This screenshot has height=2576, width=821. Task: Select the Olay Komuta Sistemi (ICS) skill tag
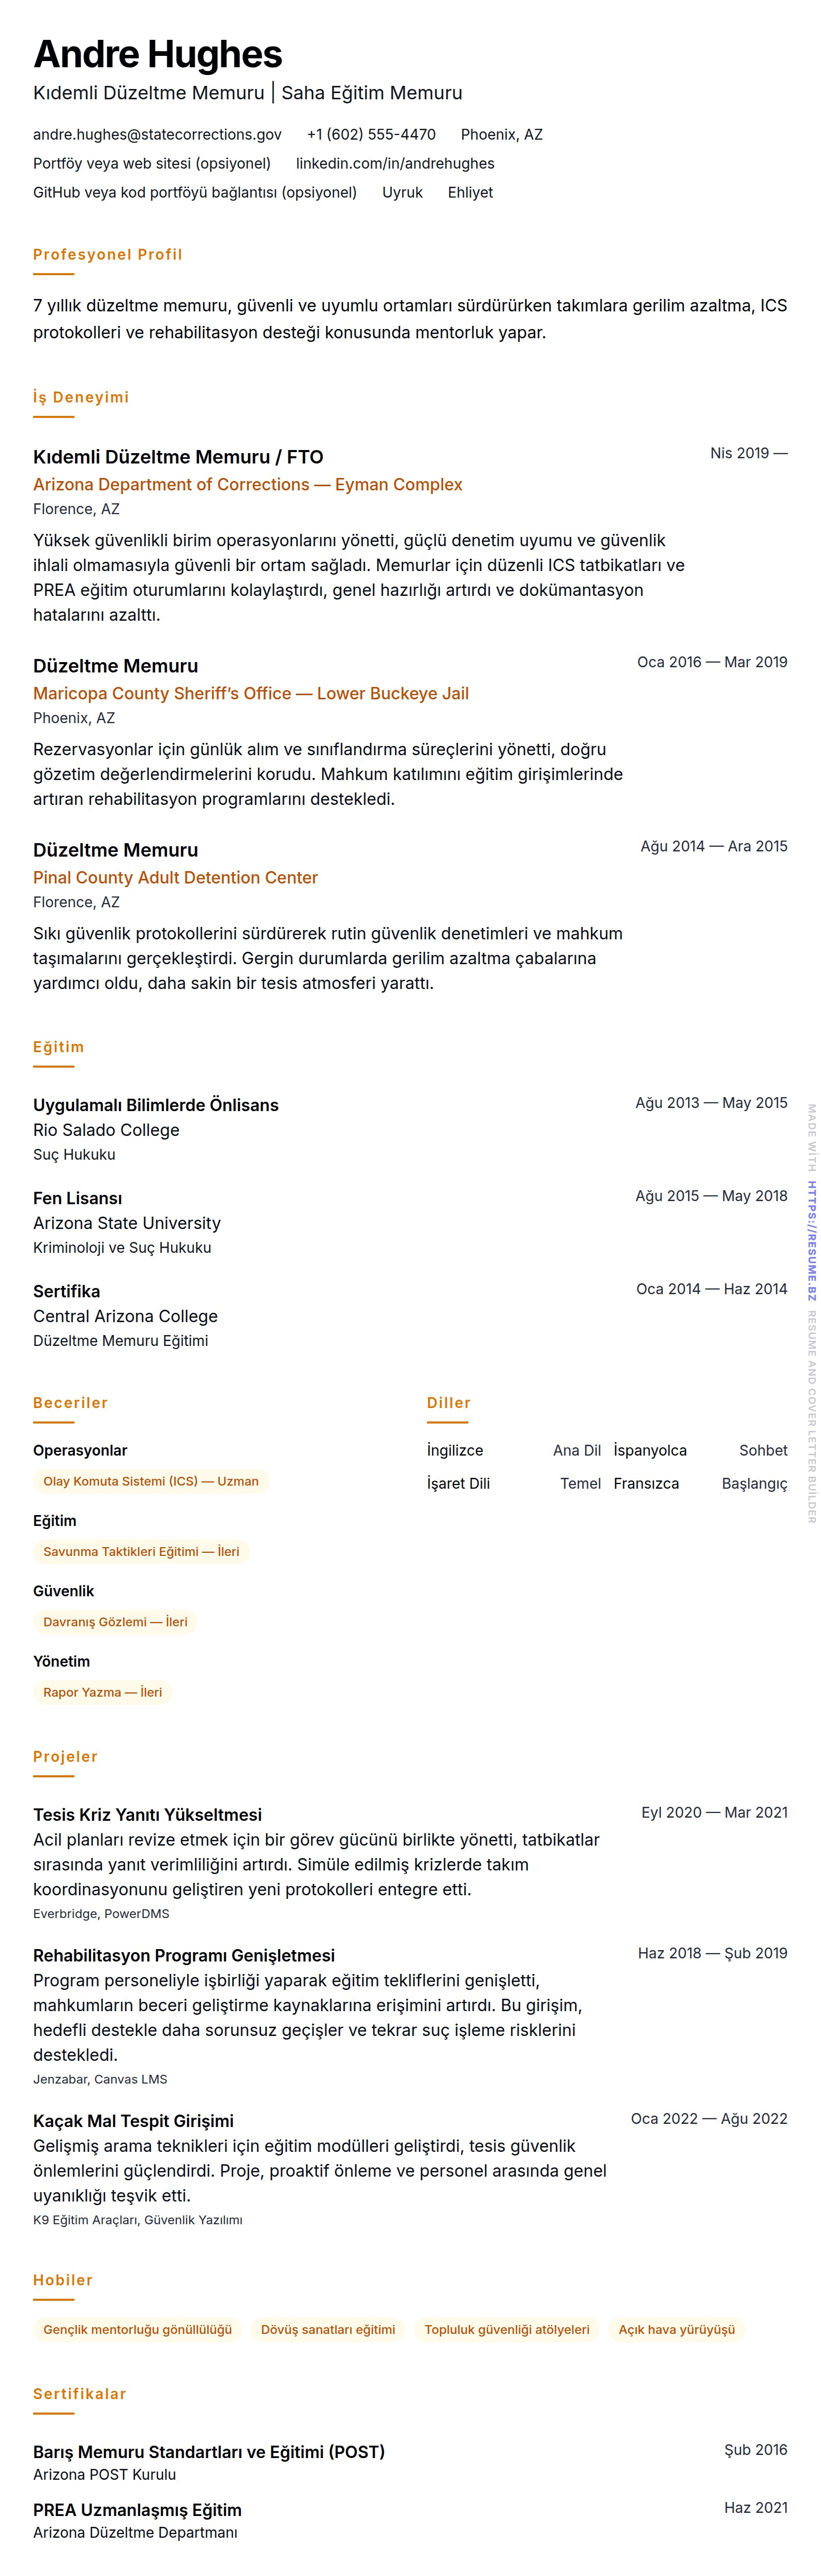coord(151,1481)
